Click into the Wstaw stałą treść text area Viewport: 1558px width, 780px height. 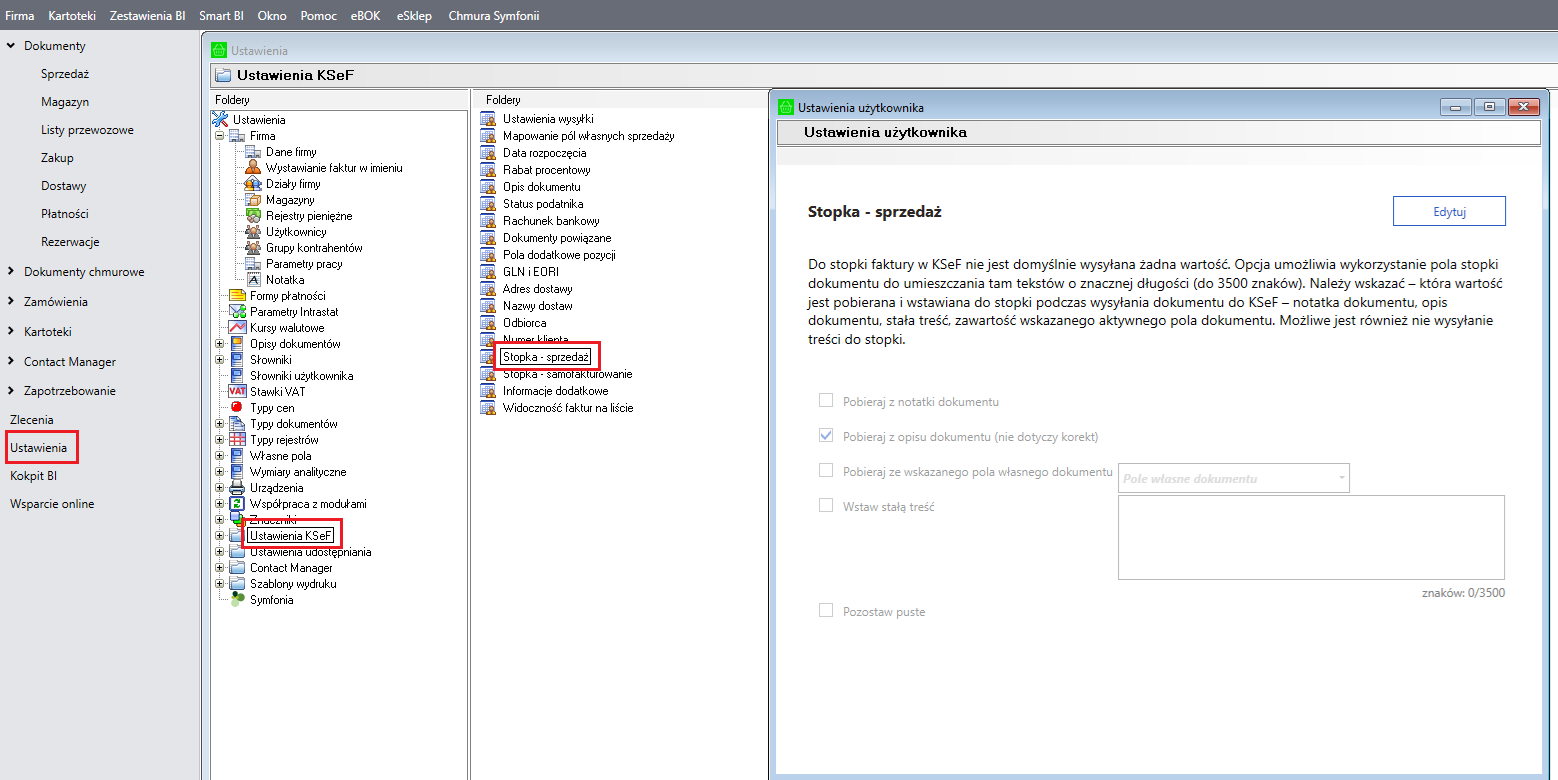[1311, 537]
